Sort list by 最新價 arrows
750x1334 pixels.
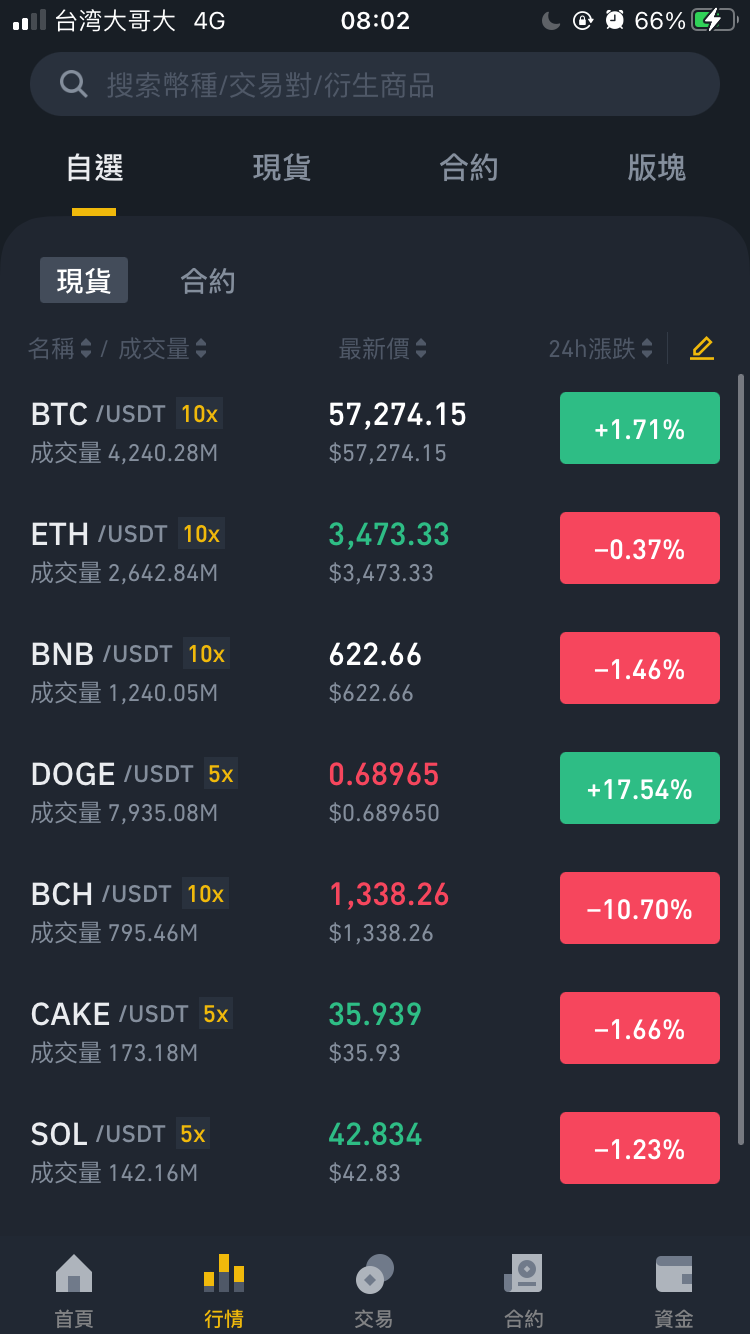421,348
